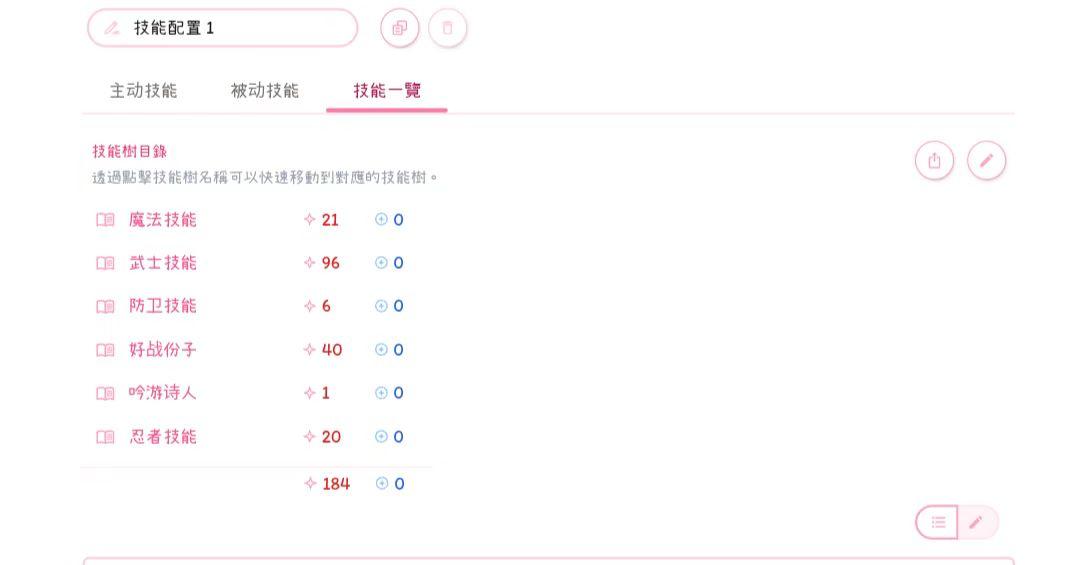
Task: Go to the 魔法技能 skill tree
Action: coord(163,220)
